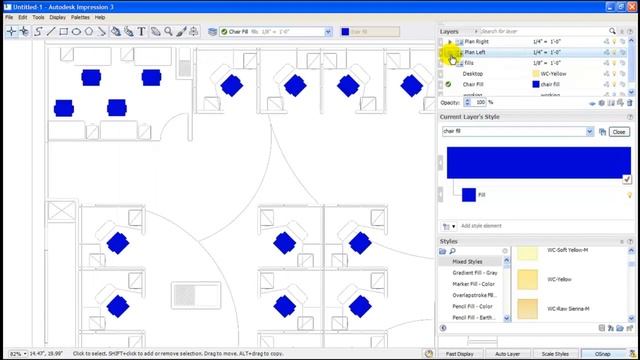This screenshot has width=640, height=360.
Task: Click the Plan Right layer stamp icon
Action: [606, 42]
